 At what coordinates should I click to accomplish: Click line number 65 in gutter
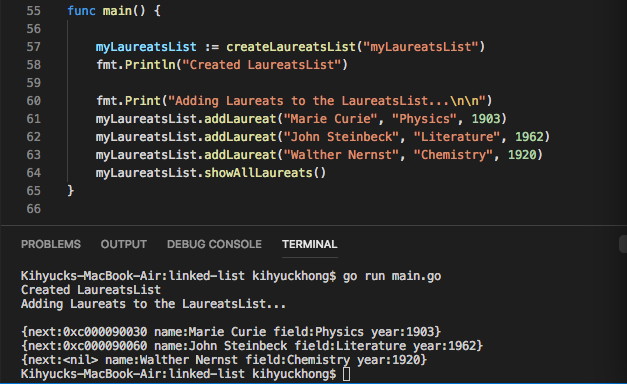(34, 191)
